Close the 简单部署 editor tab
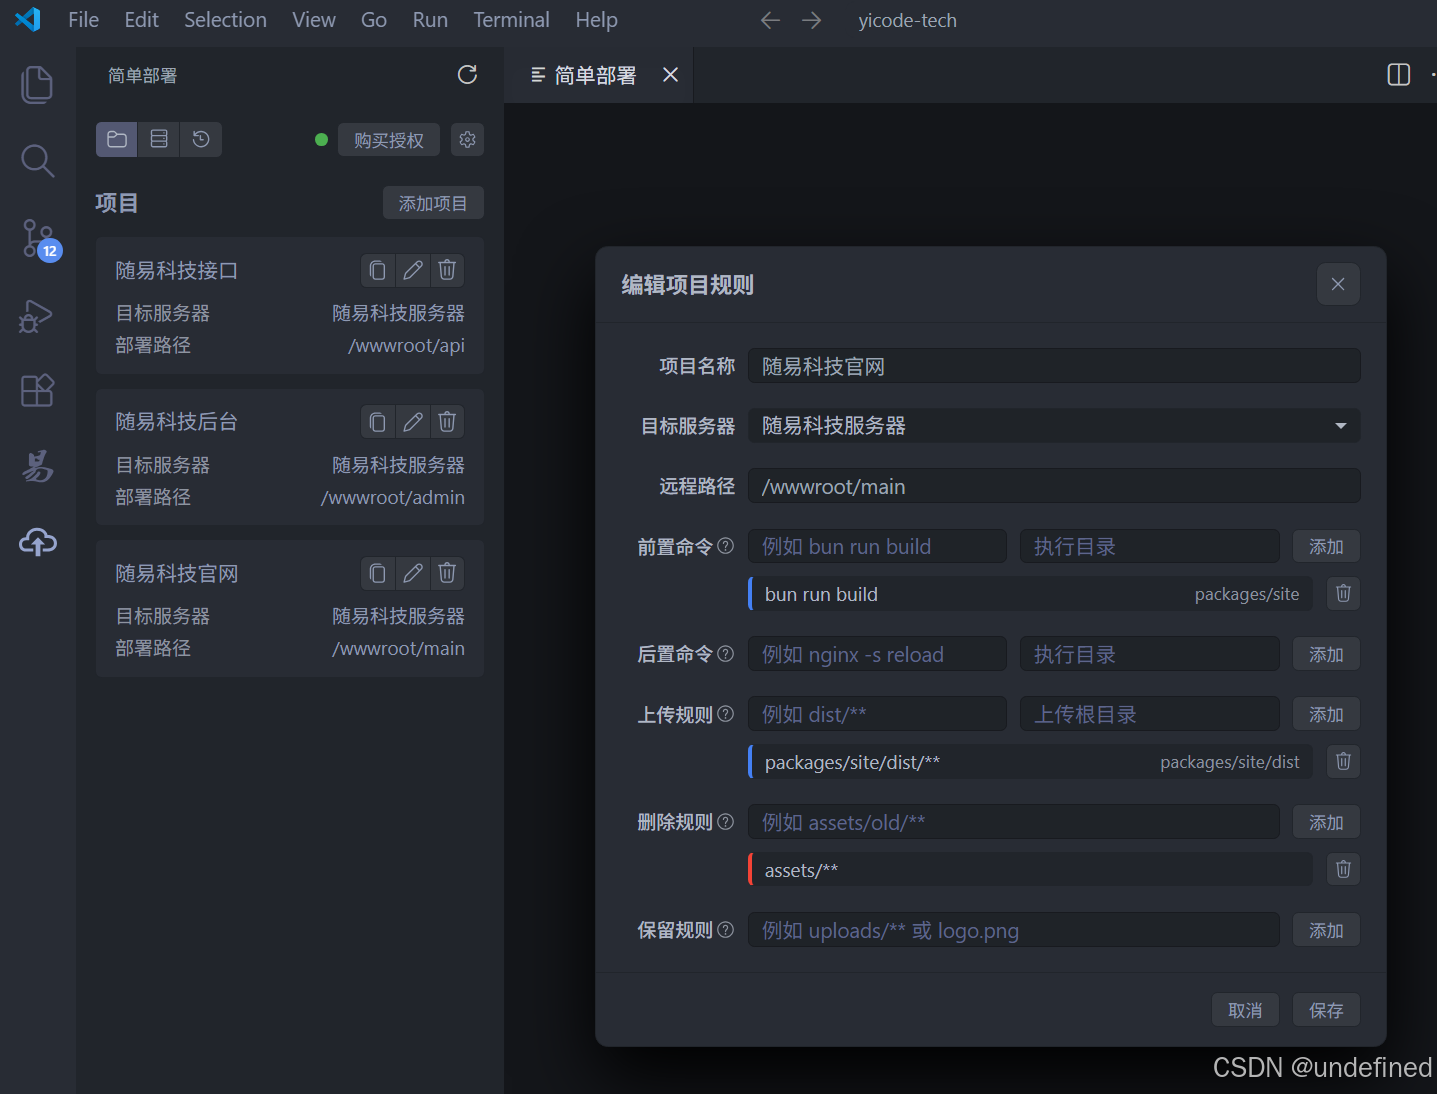This screenshot has height=1094, width=1437. click(670, 75)
